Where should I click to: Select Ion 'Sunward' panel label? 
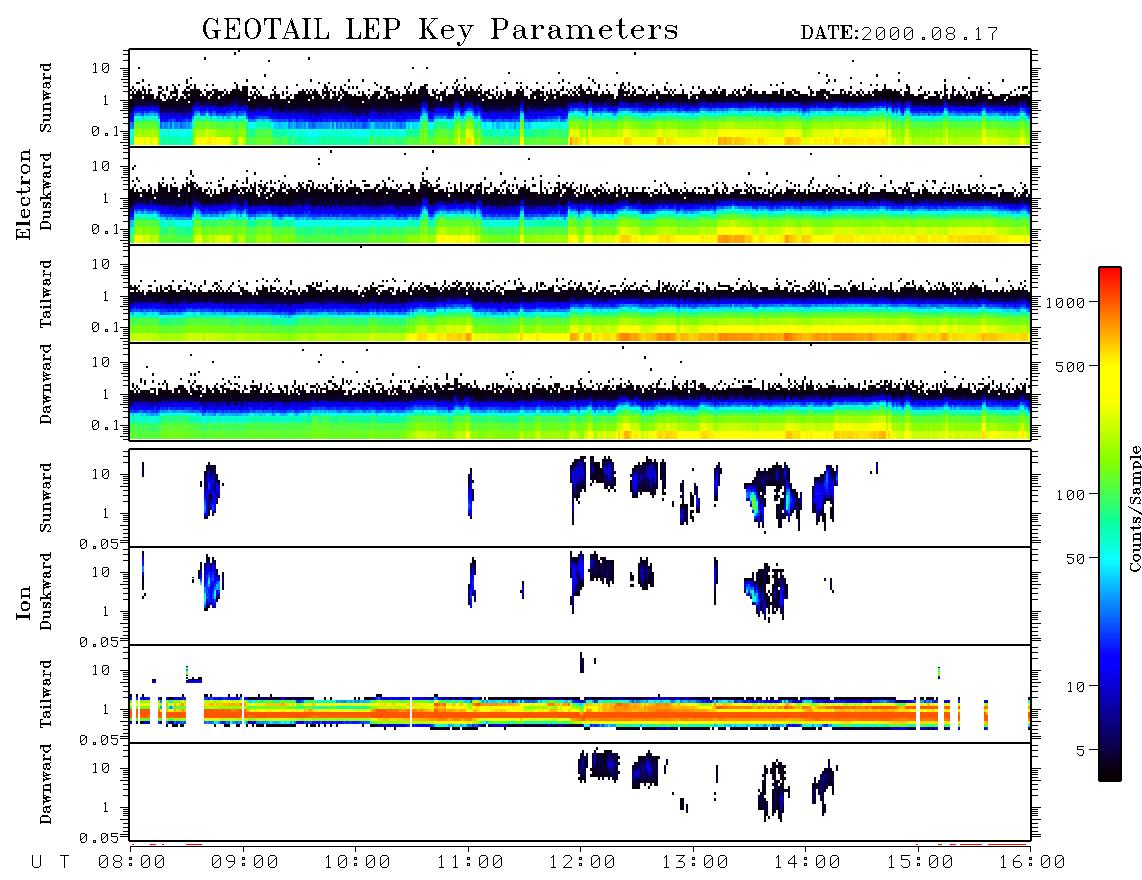point(46,497)
